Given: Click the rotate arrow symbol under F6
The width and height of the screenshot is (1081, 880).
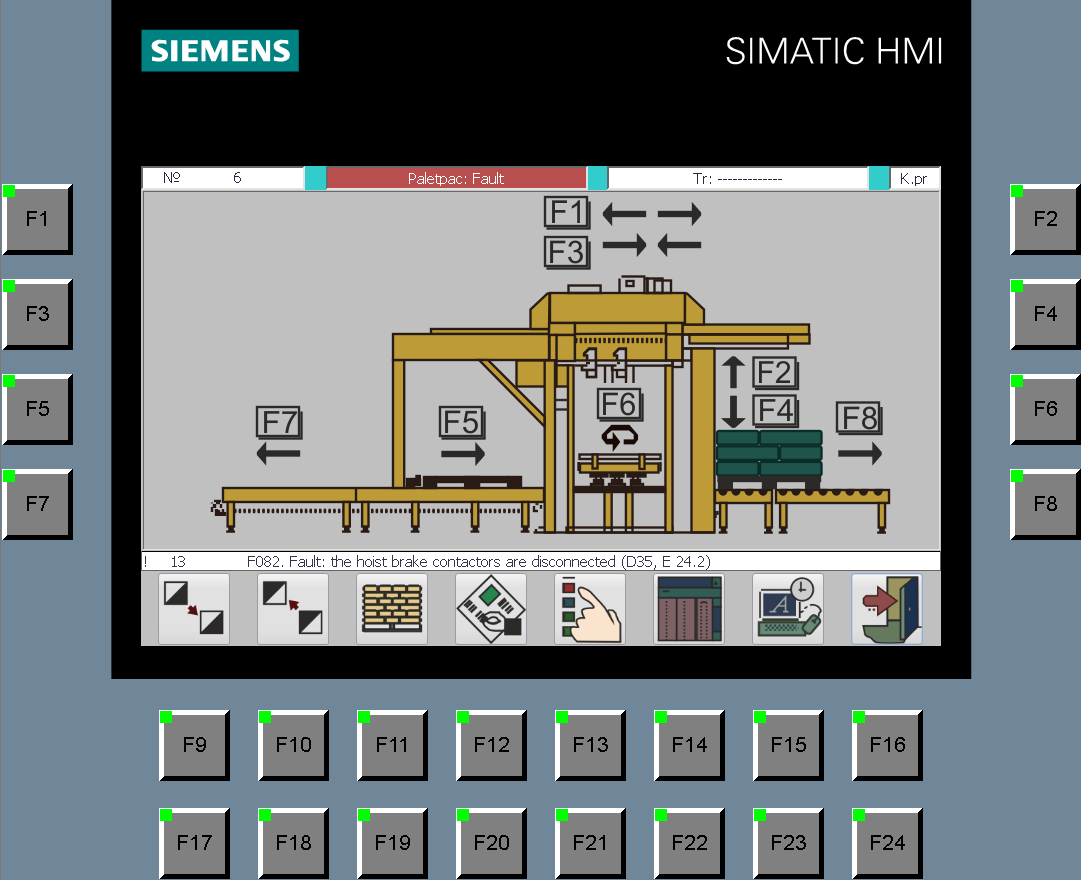Looking at the screenshot, I should tap(620, 437).
